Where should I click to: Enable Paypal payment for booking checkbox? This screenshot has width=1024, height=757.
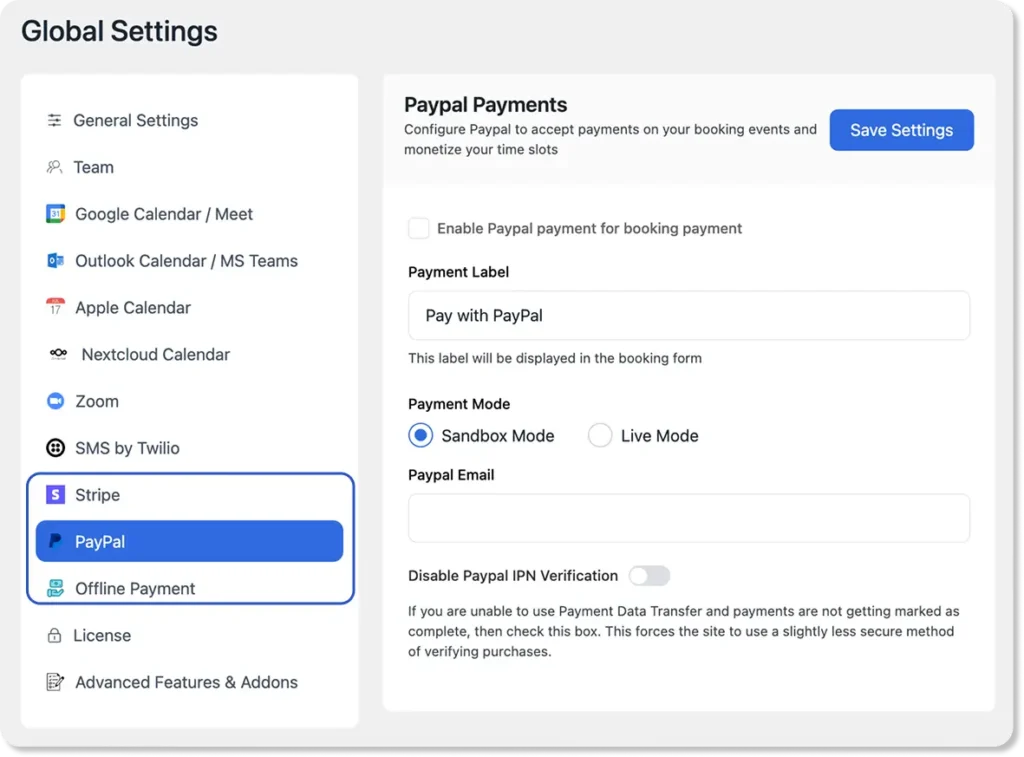click(x=419, y=229)
